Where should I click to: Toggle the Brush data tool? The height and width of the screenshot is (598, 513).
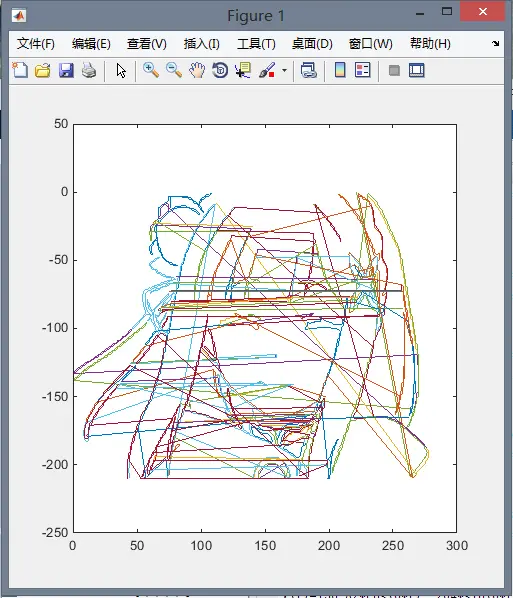(x=267, y=71)
